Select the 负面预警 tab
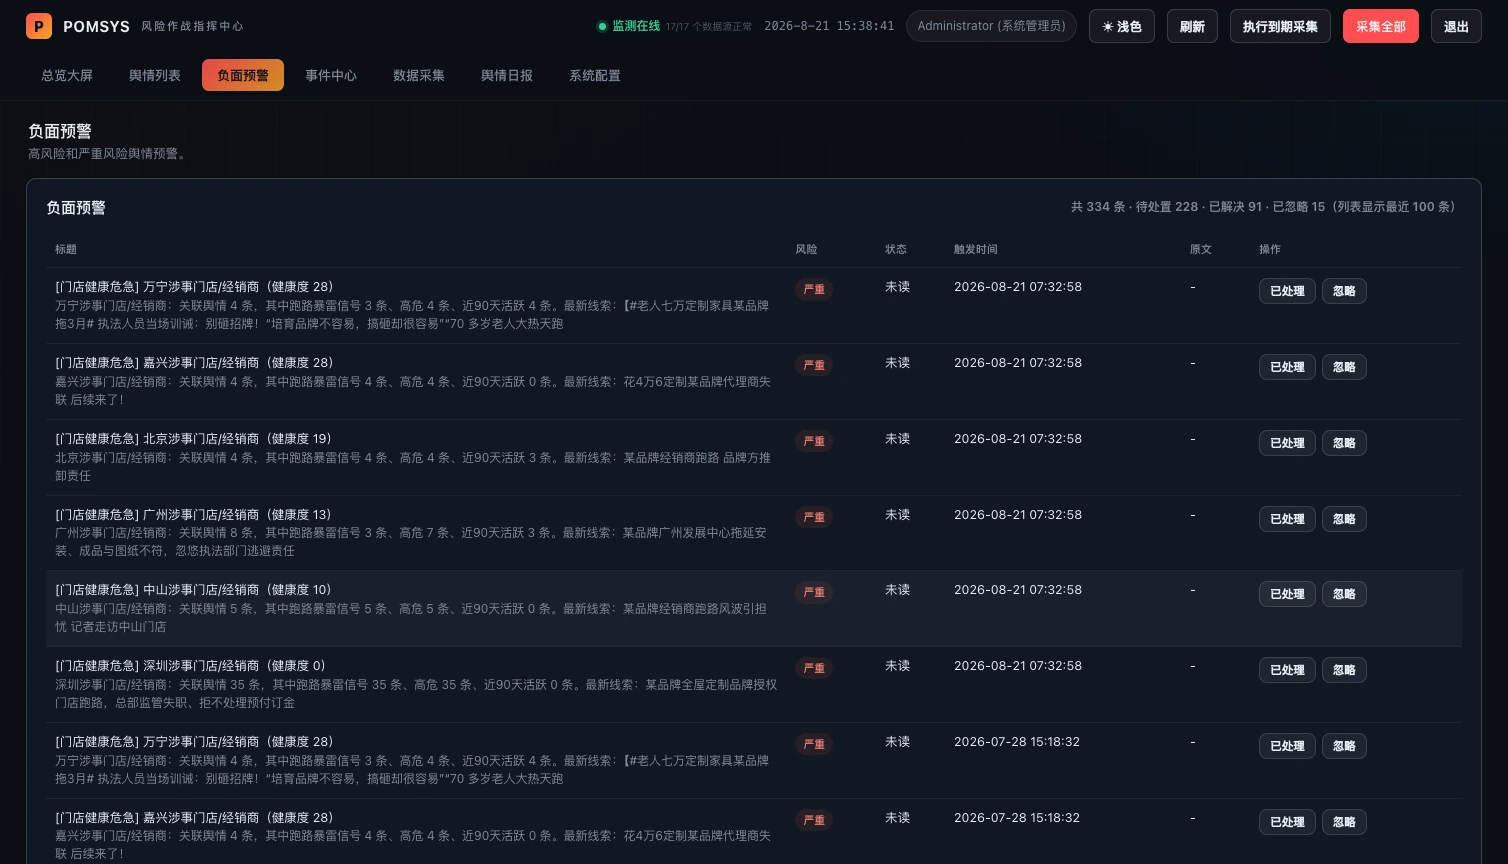The width and height of the screenshot is (1508, 864). click(x=243, y=75)
